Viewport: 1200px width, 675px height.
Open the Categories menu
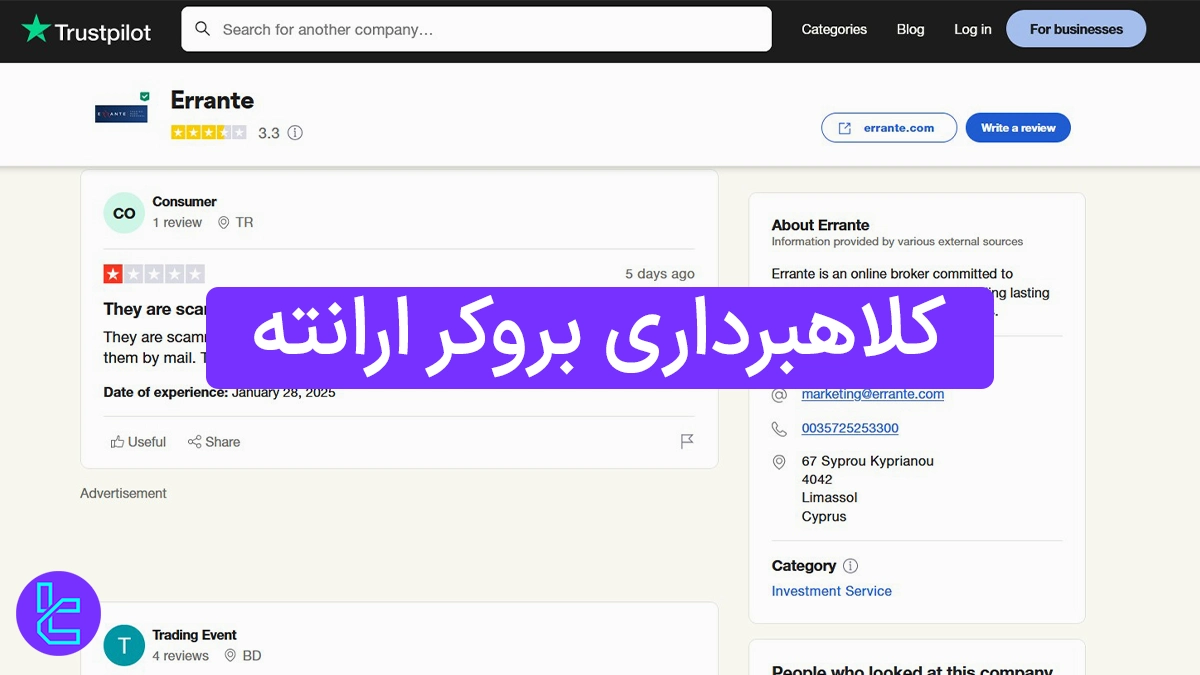pyautogui.click(x=834, y=29)
